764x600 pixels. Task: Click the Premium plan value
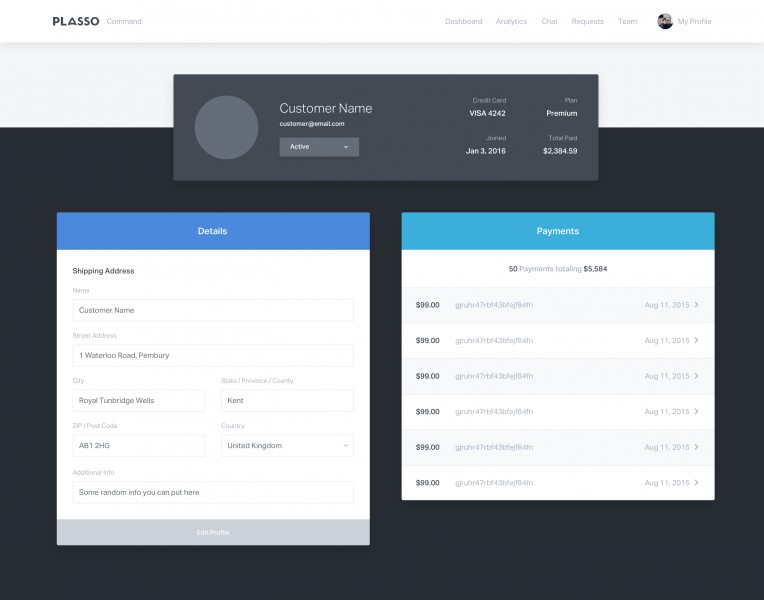[x=561, y=113]
